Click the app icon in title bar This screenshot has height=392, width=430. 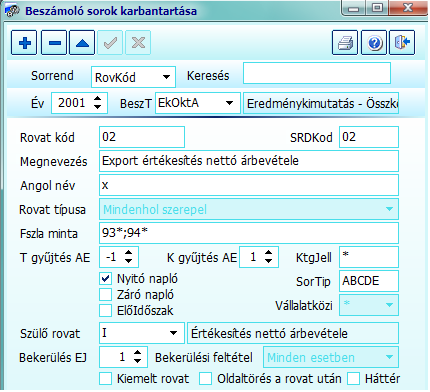click(x=12, y=11)
